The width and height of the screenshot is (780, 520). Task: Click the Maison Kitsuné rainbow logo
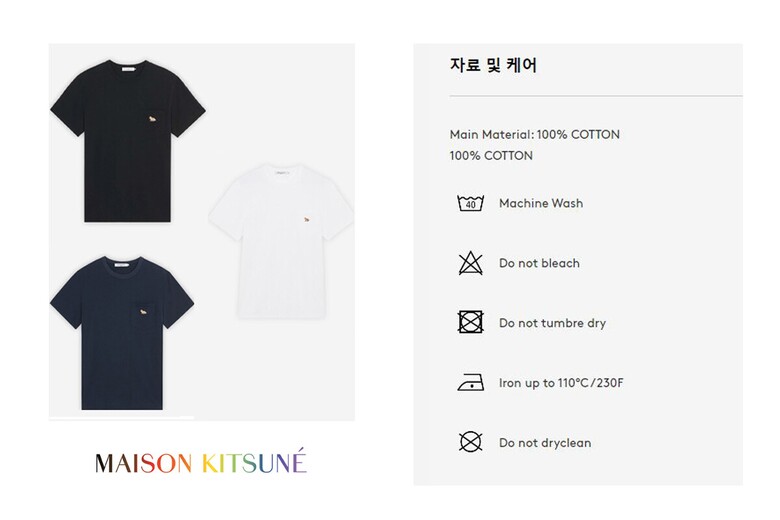click(200, 462)
